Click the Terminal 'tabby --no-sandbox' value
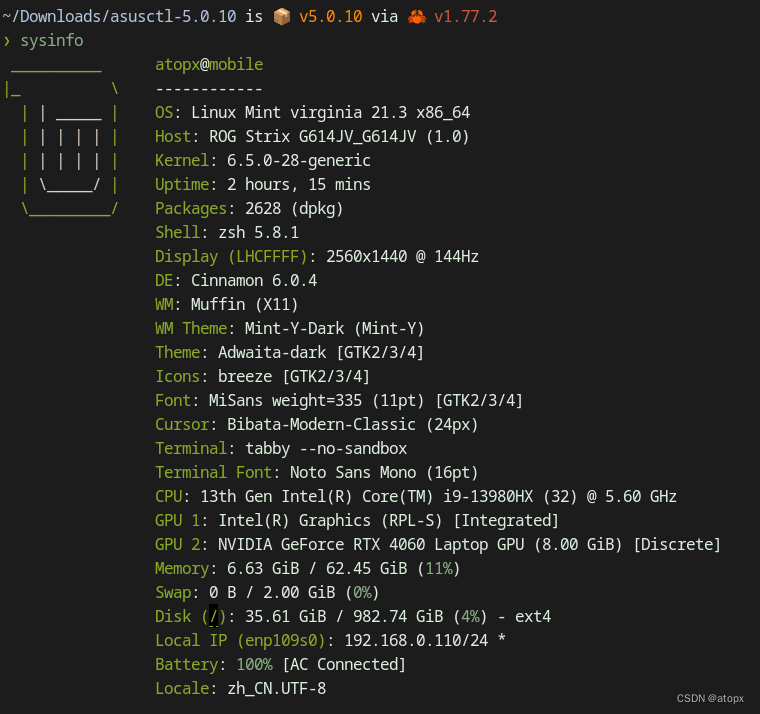 click(x=326, y=449)
